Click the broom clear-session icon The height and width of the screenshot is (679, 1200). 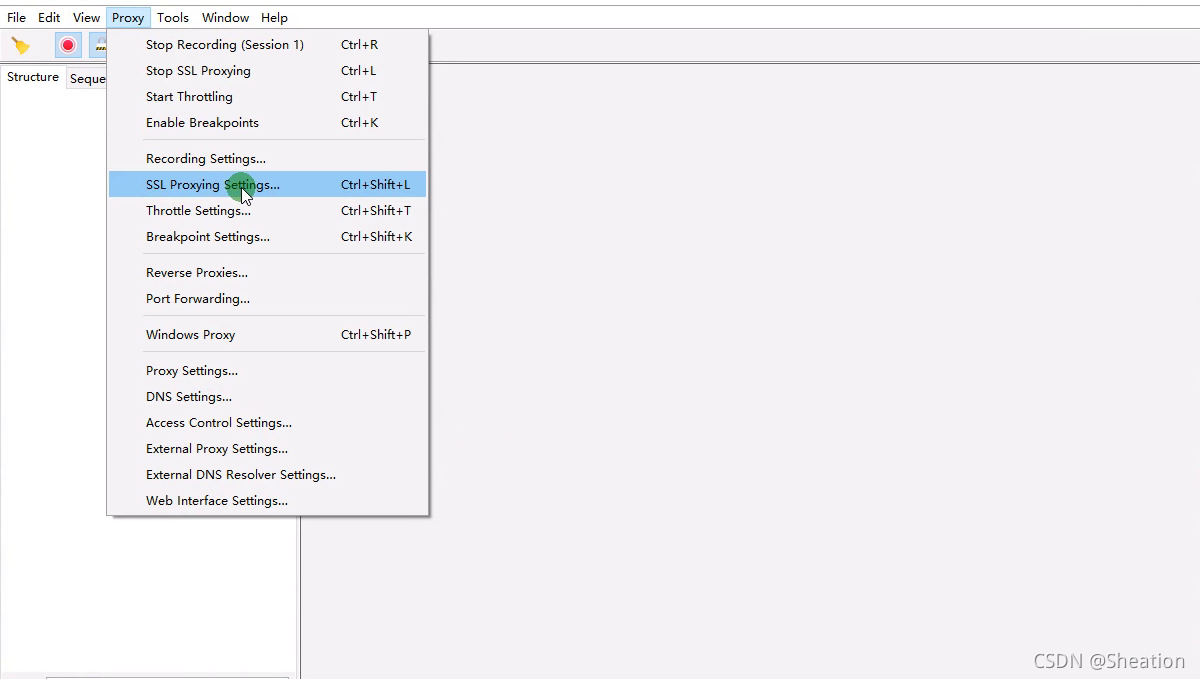coord(20,45)
